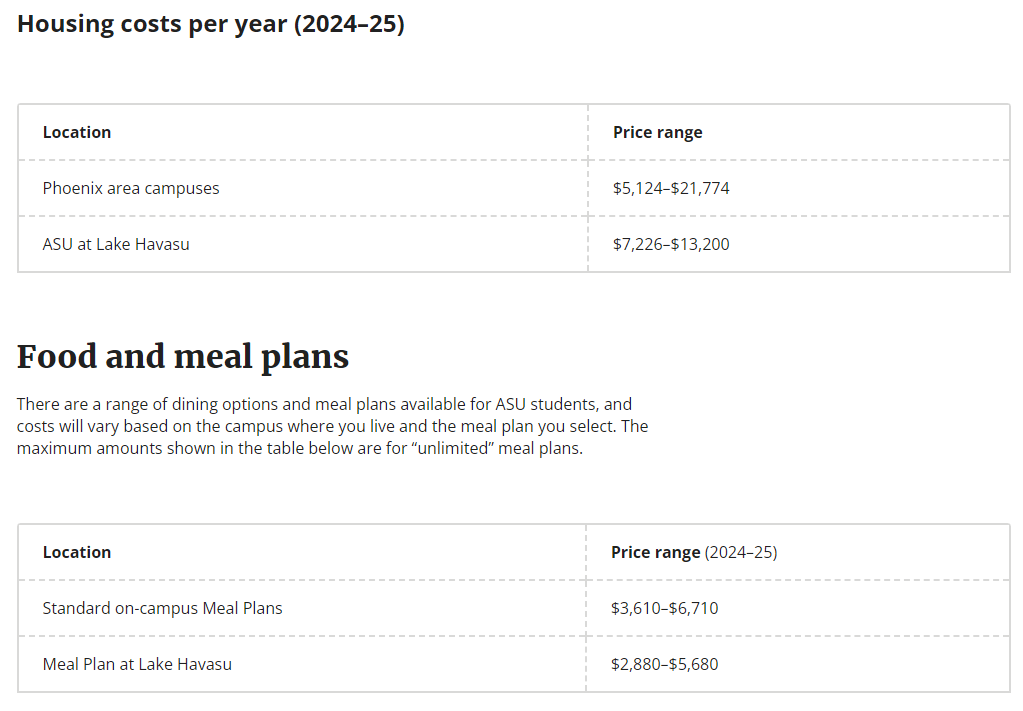Screen dimensions: 1023x711
Task: Click the Housing costs per year heading
Action: 210,25
